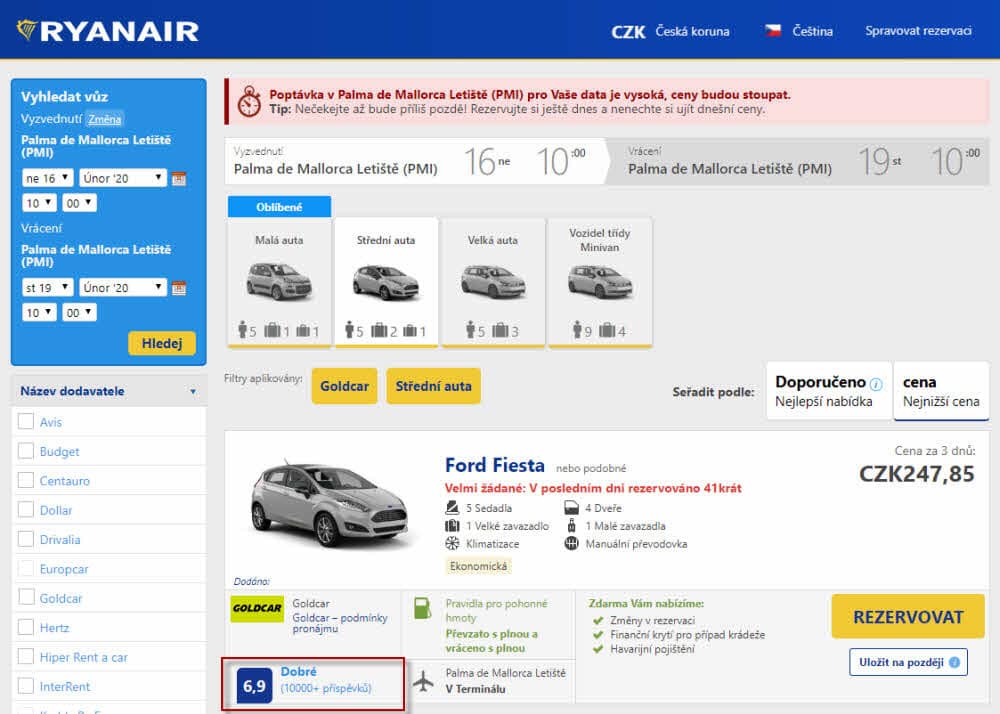The height and width of the screenshot is (714, 1000).
Task: Open the Čeština language selector
Action: pos(799,31)
